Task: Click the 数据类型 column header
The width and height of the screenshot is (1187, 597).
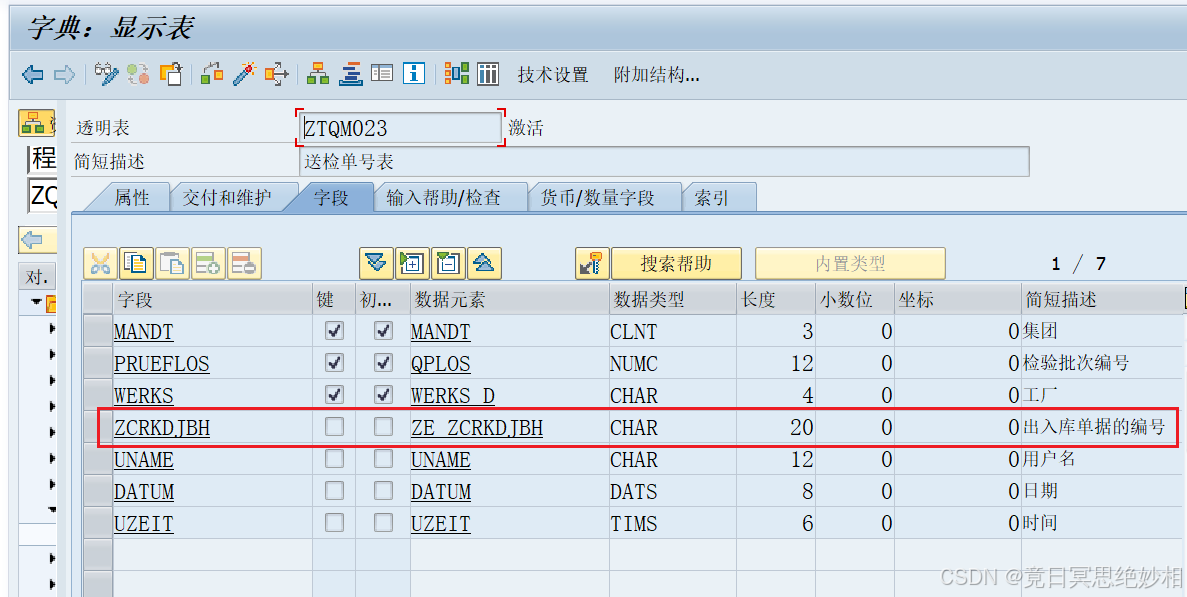Action: [672, 300]
